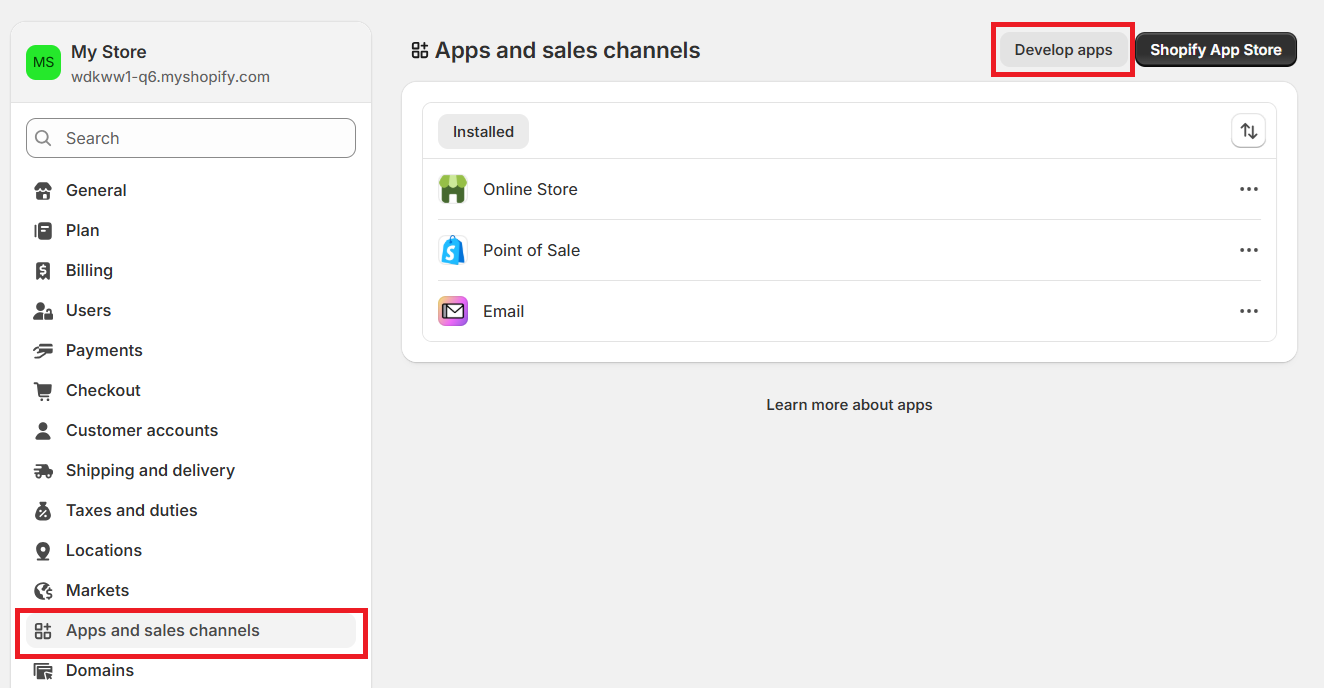Viewport: 1324px width, 688px height.
Task: Follow the Learn more about apps link
Action: click(849, 405)
